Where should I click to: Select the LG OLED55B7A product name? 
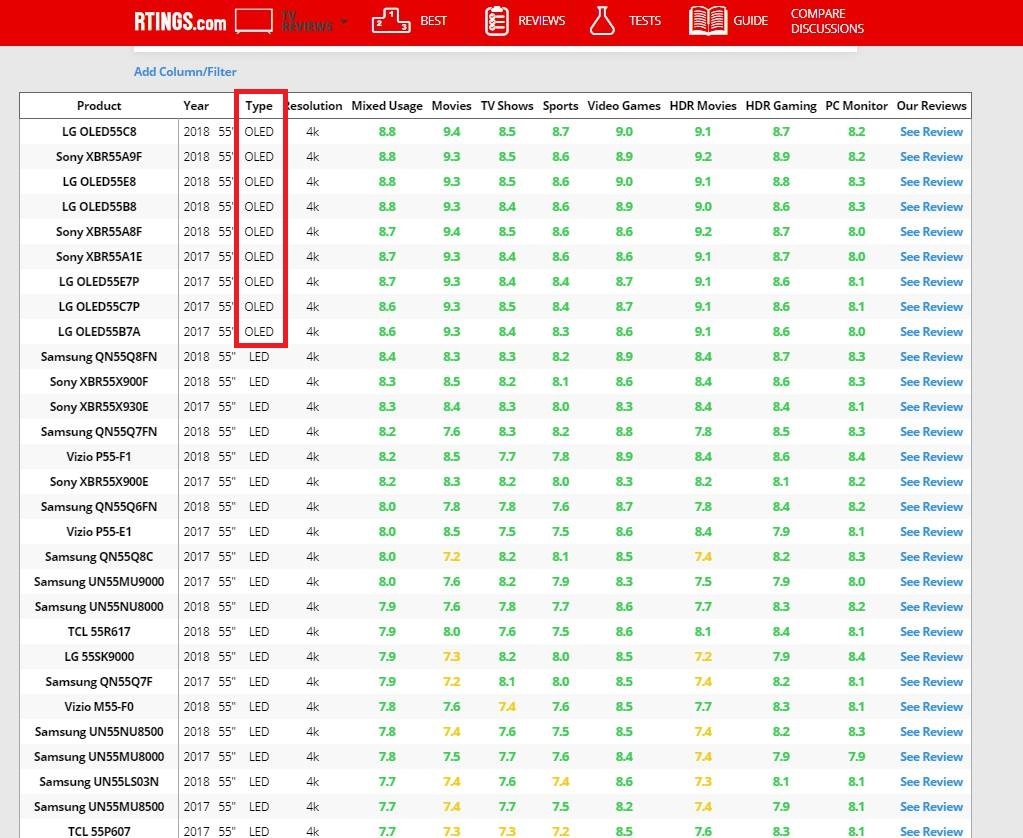click(99, 332)
